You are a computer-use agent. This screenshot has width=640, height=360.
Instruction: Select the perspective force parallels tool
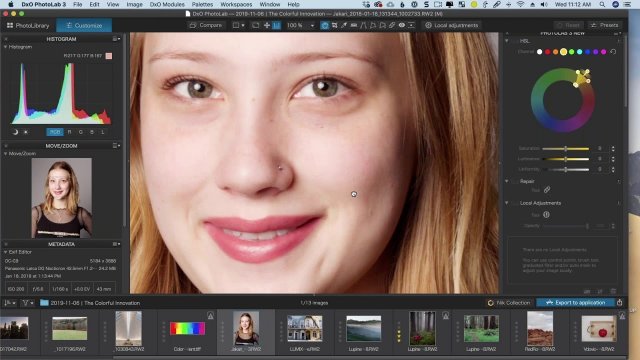(x=363, y=25)
